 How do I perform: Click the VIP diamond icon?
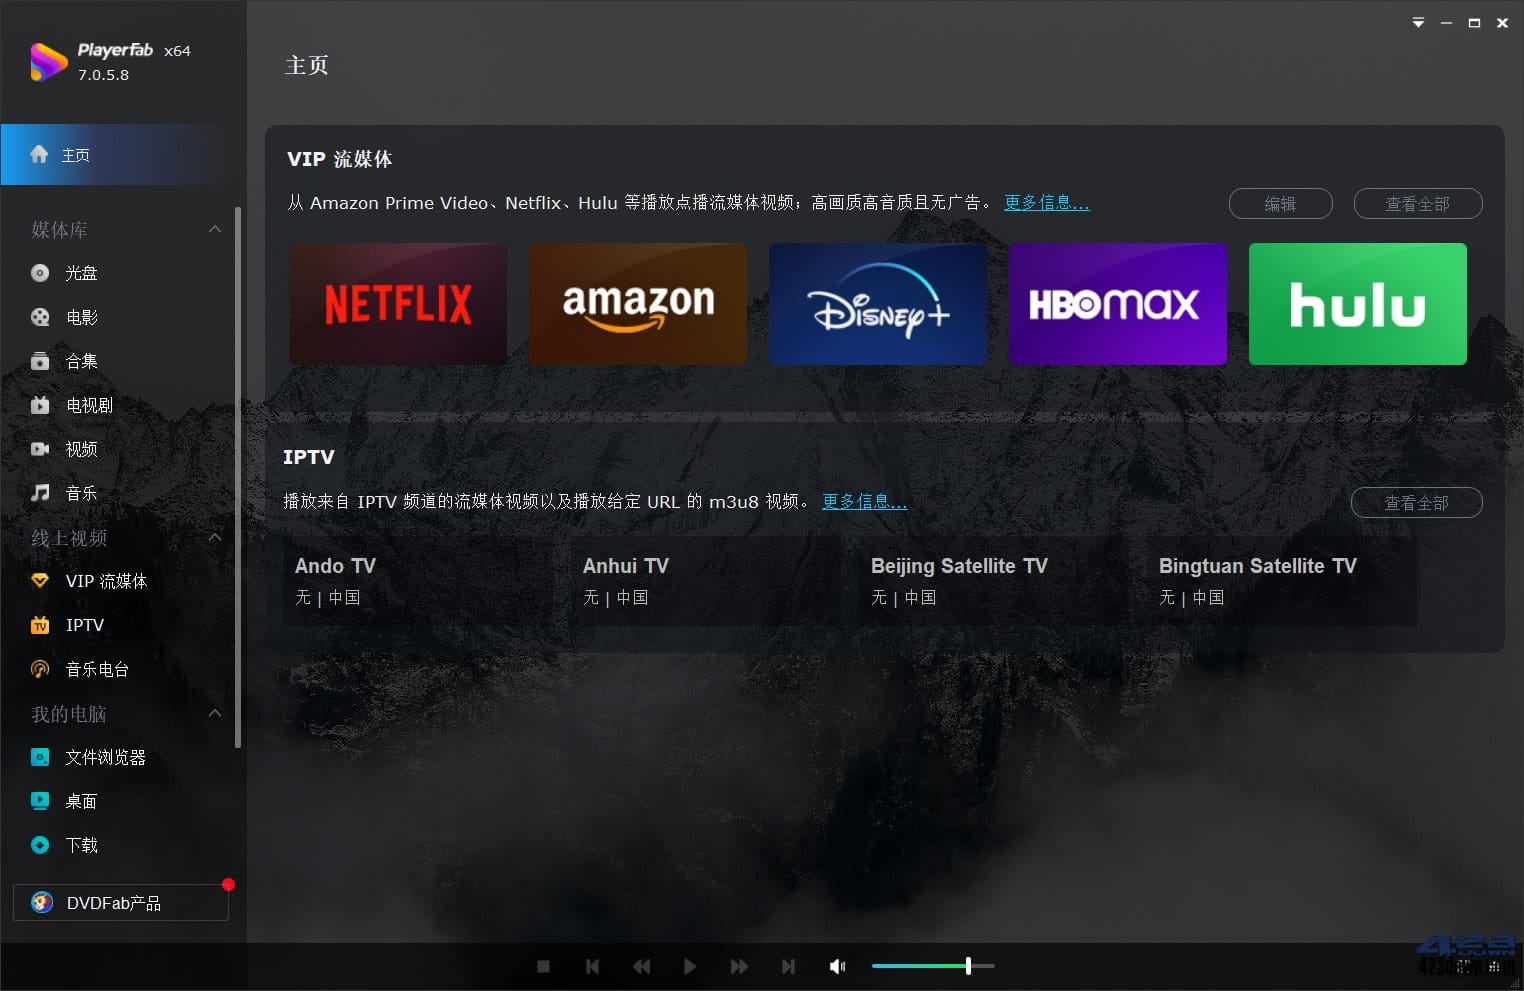click(40, 581)
